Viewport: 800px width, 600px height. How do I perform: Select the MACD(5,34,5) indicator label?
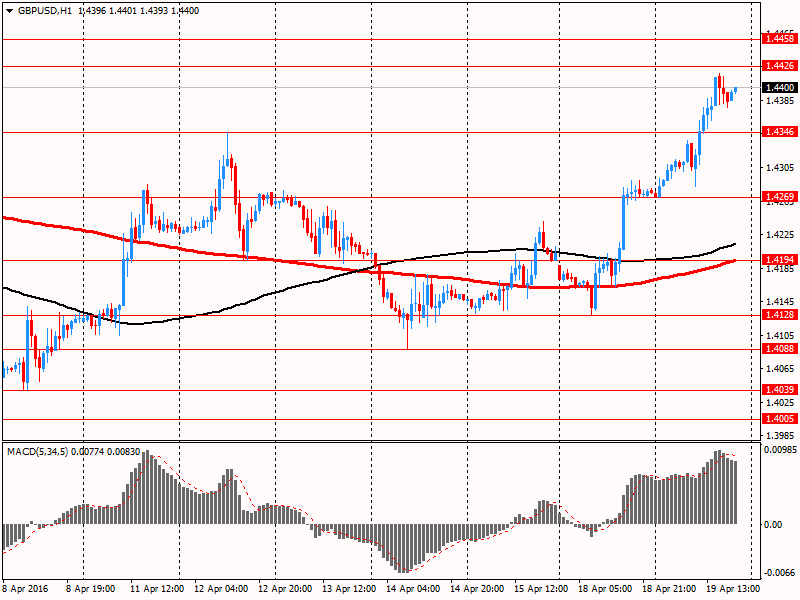coord(37,452)
